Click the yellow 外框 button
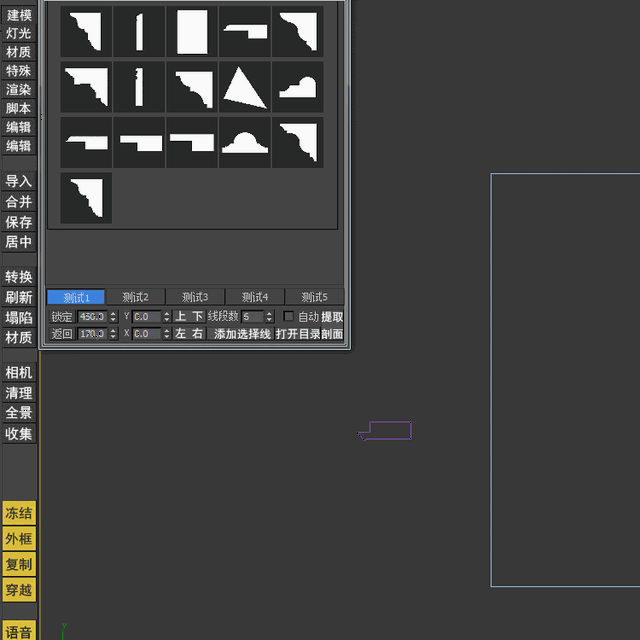Screen dimensions: 640x640 click(19, 539)
